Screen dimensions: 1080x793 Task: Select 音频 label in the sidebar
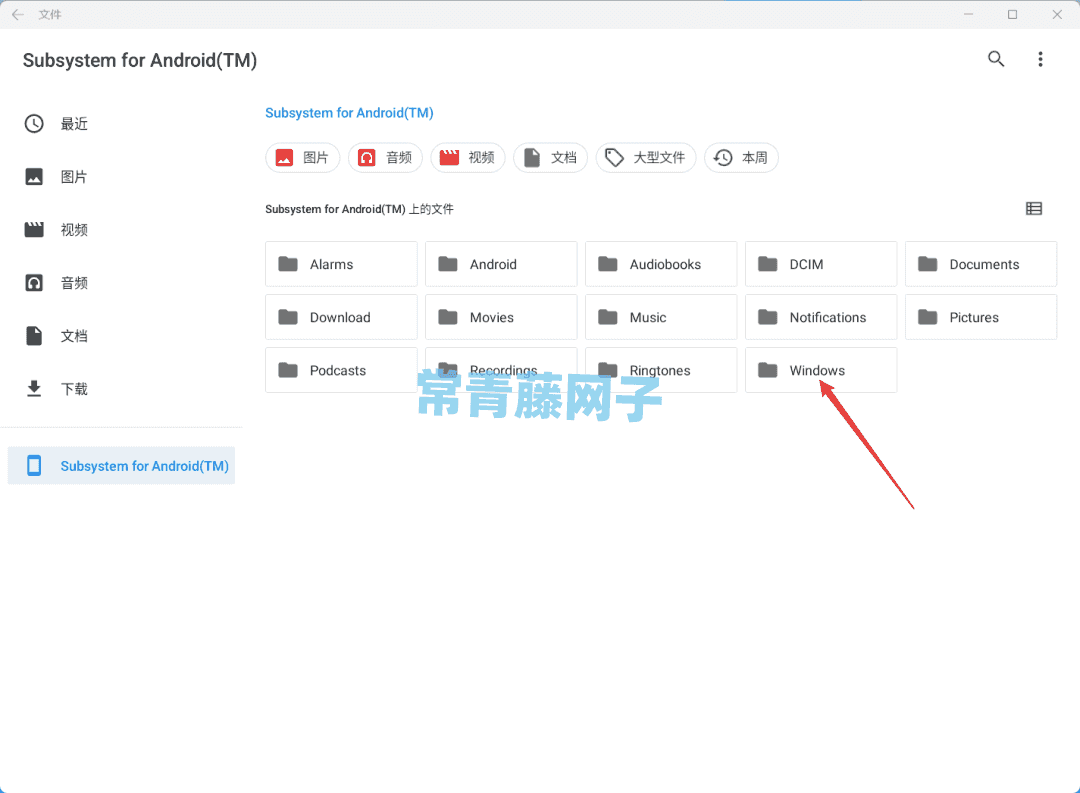74,283
